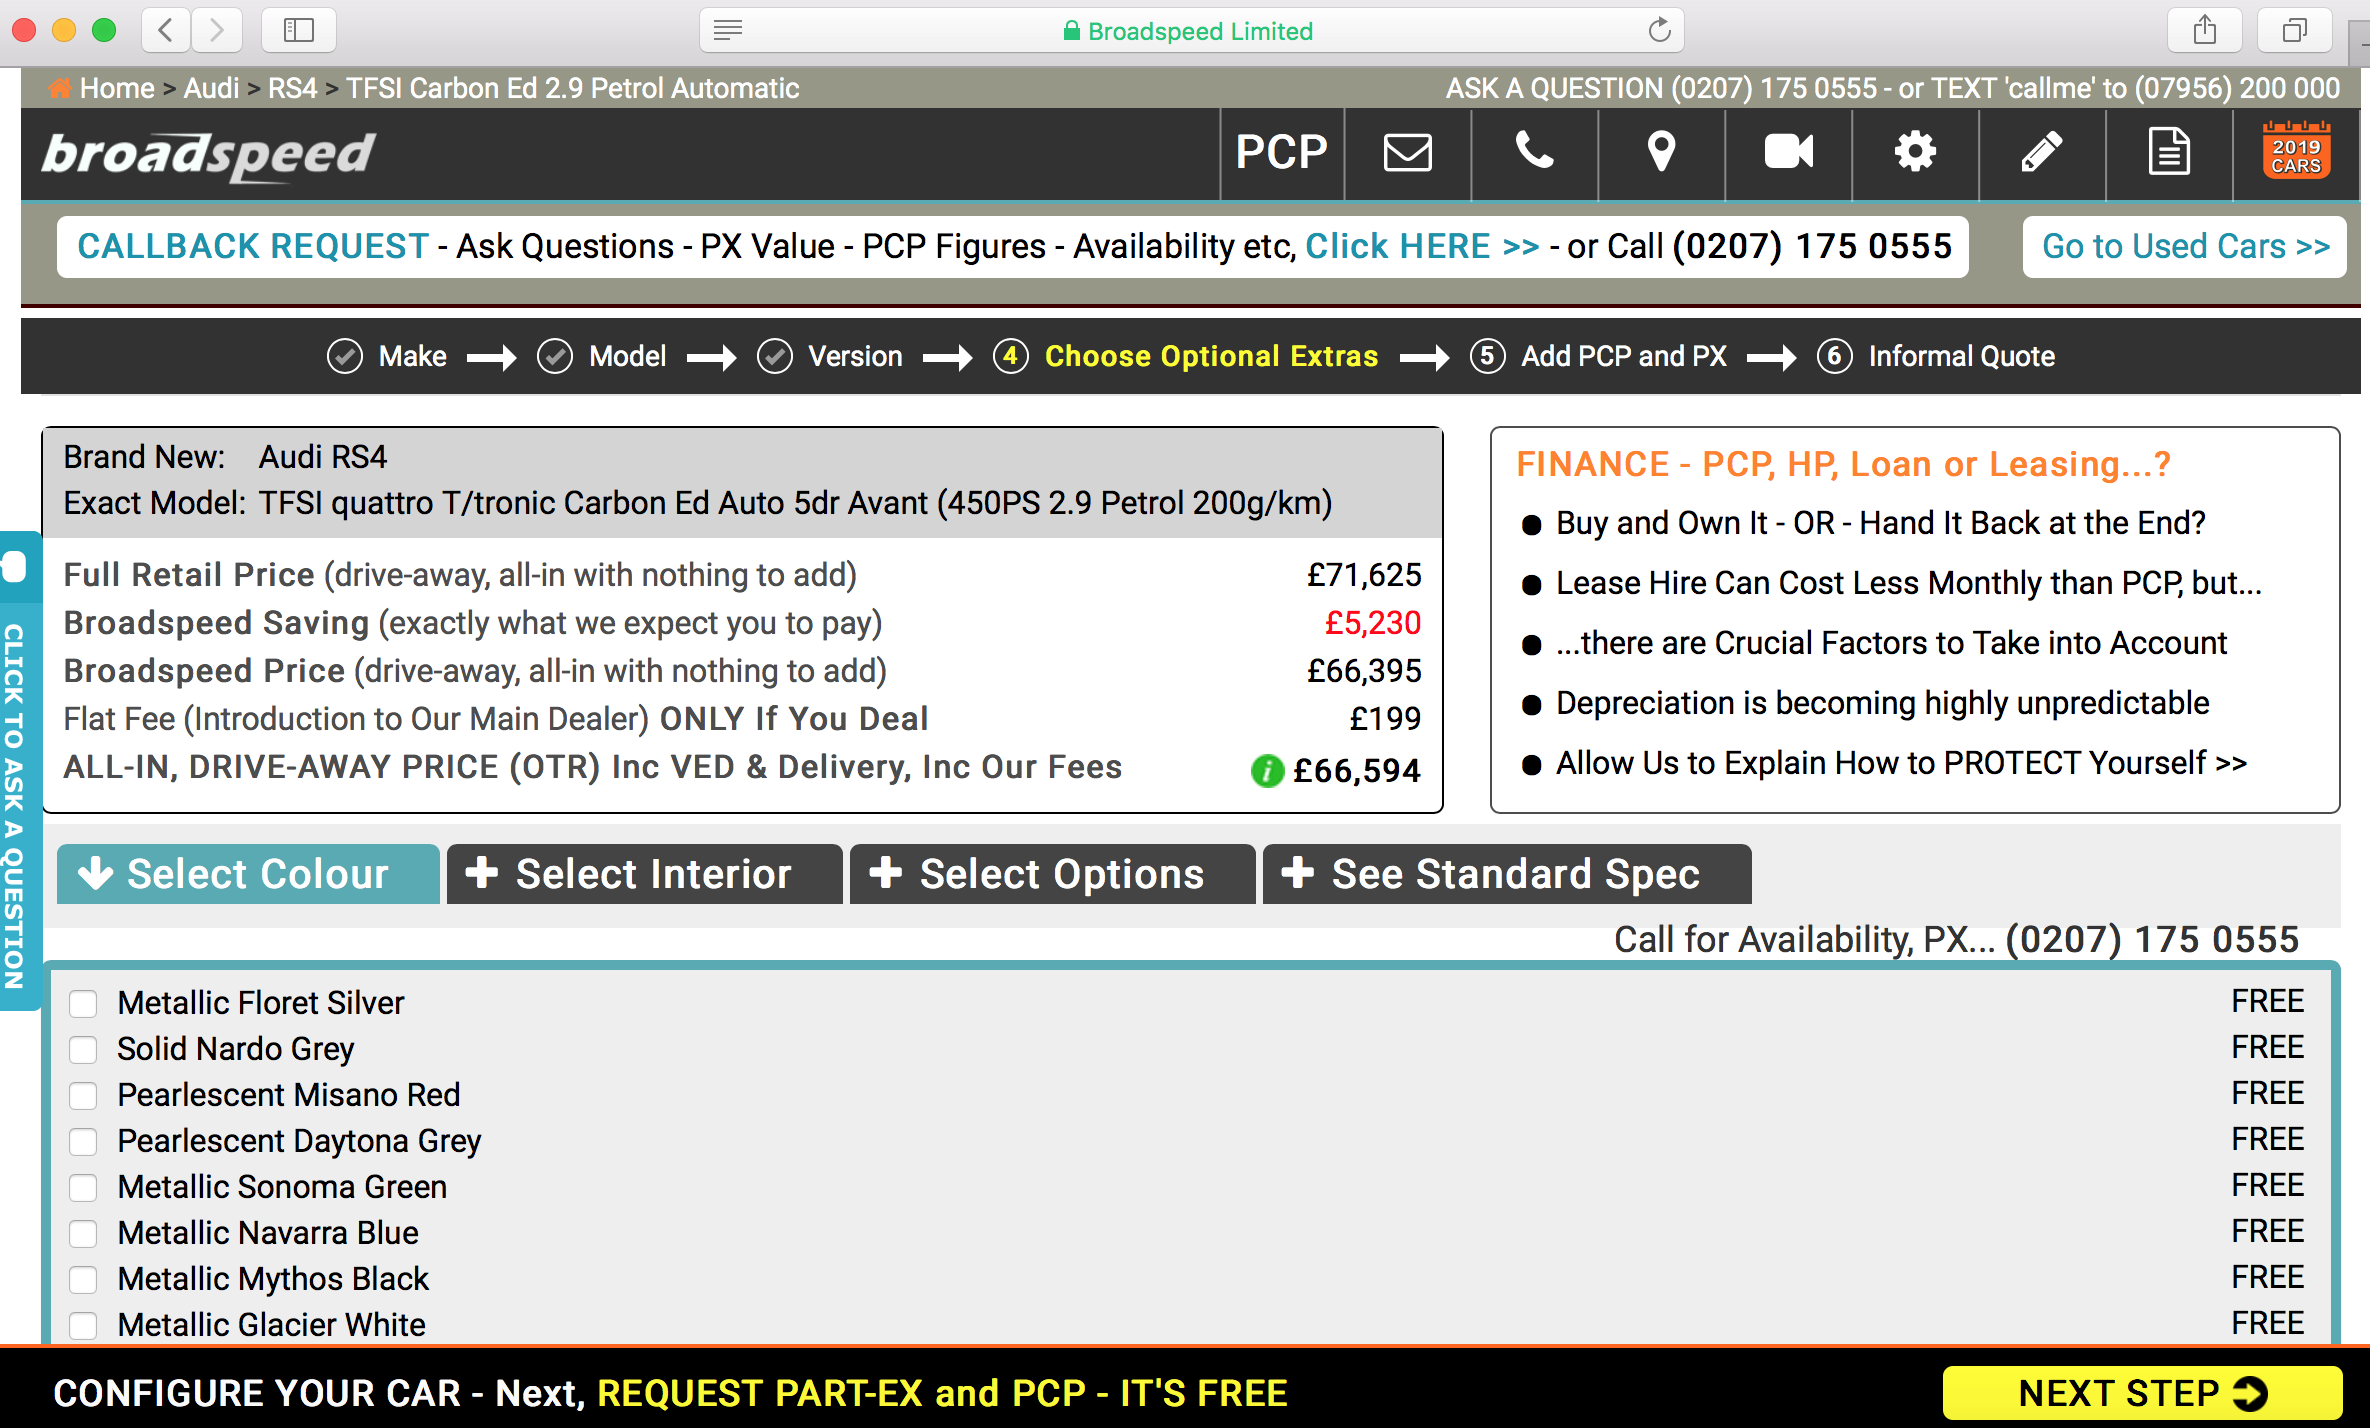Click the envelope email icon in header
The width and height of the screenshot is (2370, 1428).
(1407, 153)
